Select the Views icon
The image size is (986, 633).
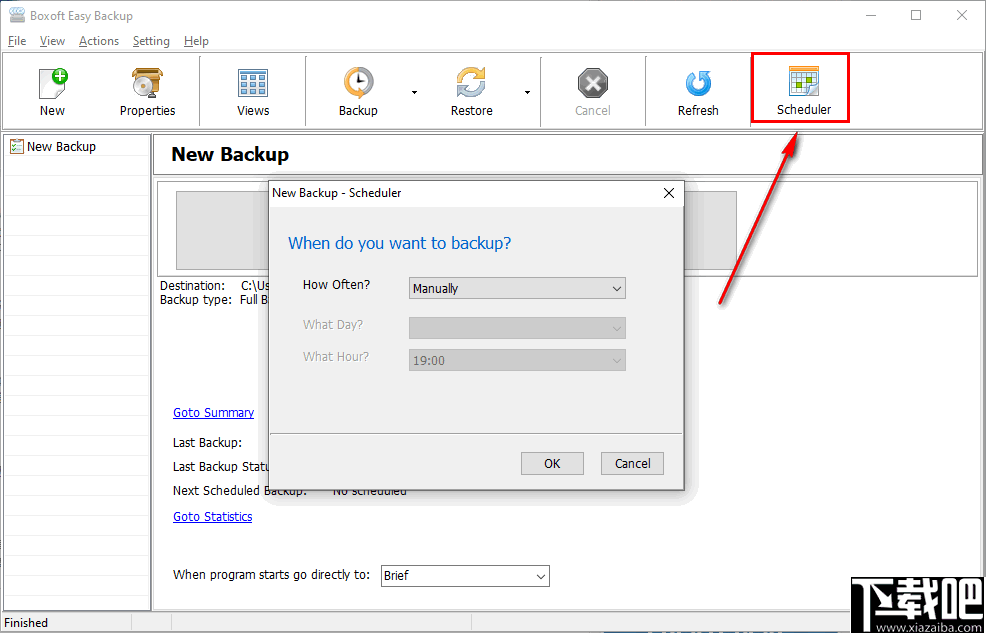252,90
